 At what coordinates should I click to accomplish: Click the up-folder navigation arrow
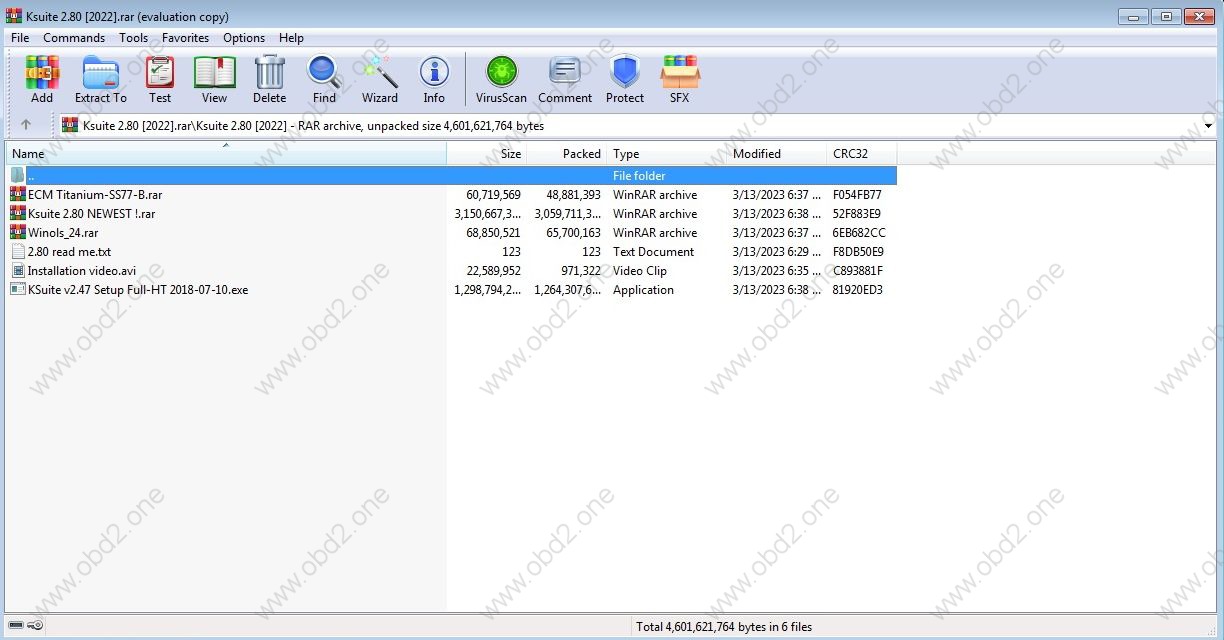[27, 125]
